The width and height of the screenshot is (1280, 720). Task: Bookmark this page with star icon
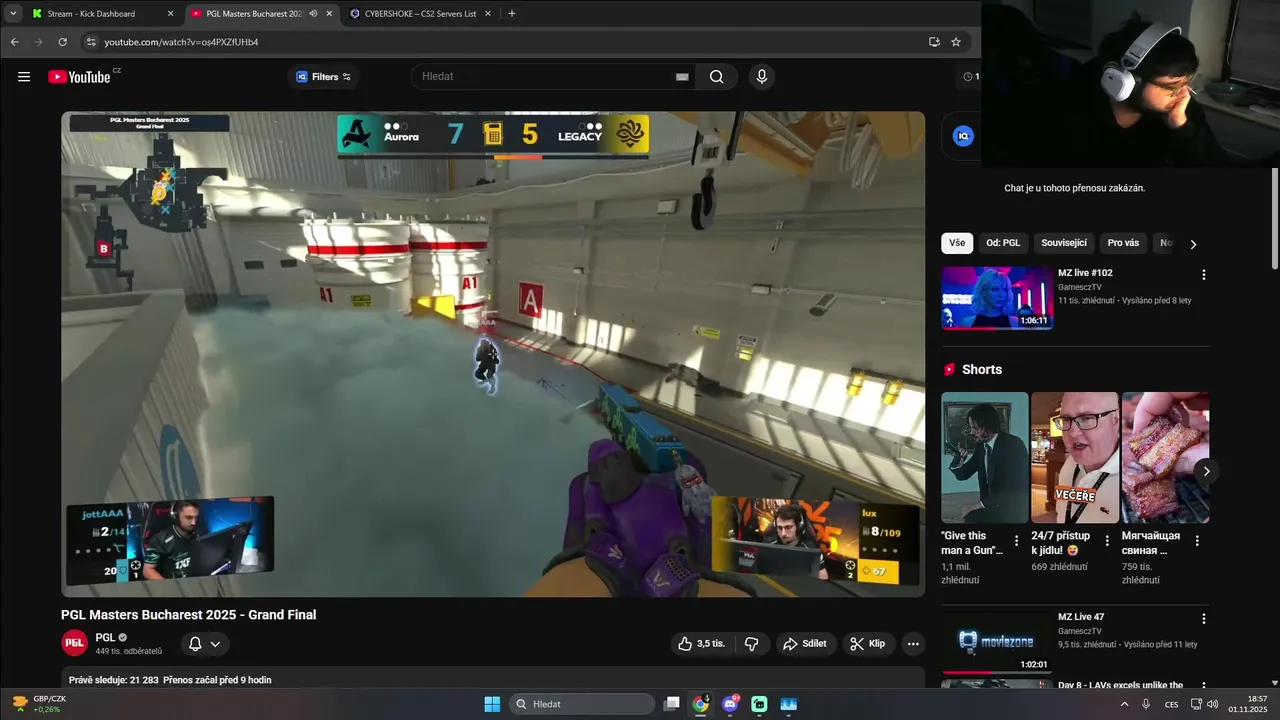(956, 42)
